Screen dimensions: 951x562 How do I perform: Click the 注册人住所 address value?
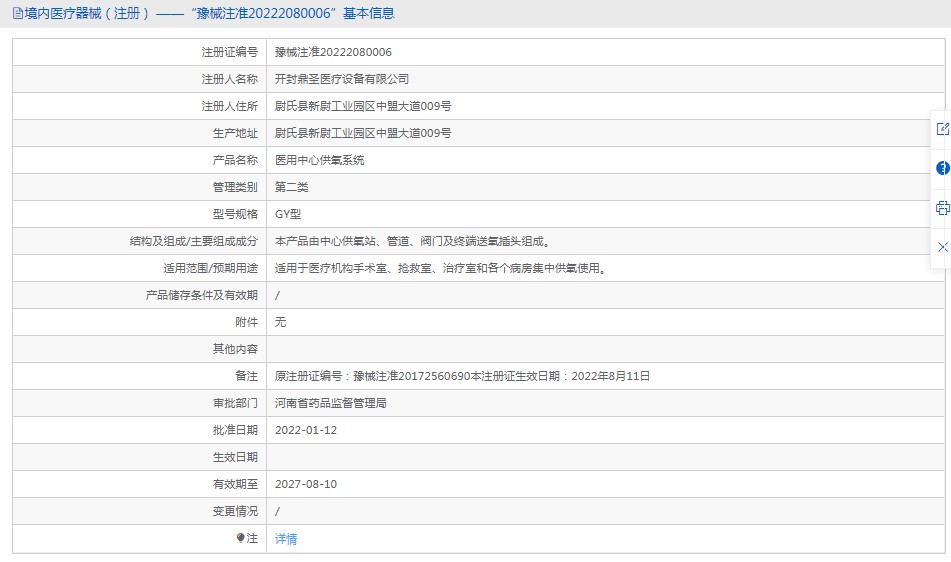coord(363,106)
